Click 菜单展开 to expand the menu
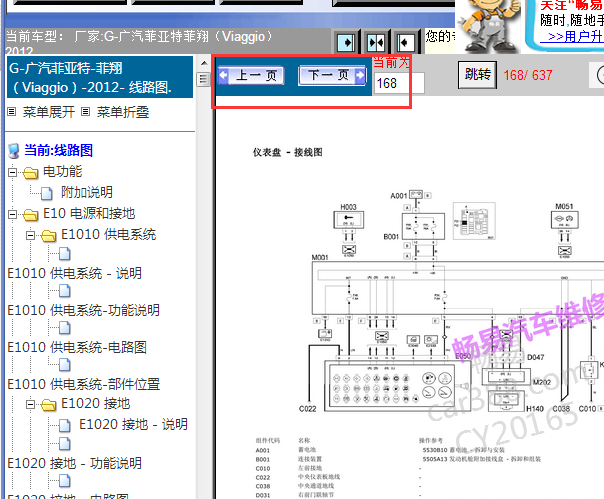This screenshot has height=499, width=604. pyautogui.click(x=49, y=112)
